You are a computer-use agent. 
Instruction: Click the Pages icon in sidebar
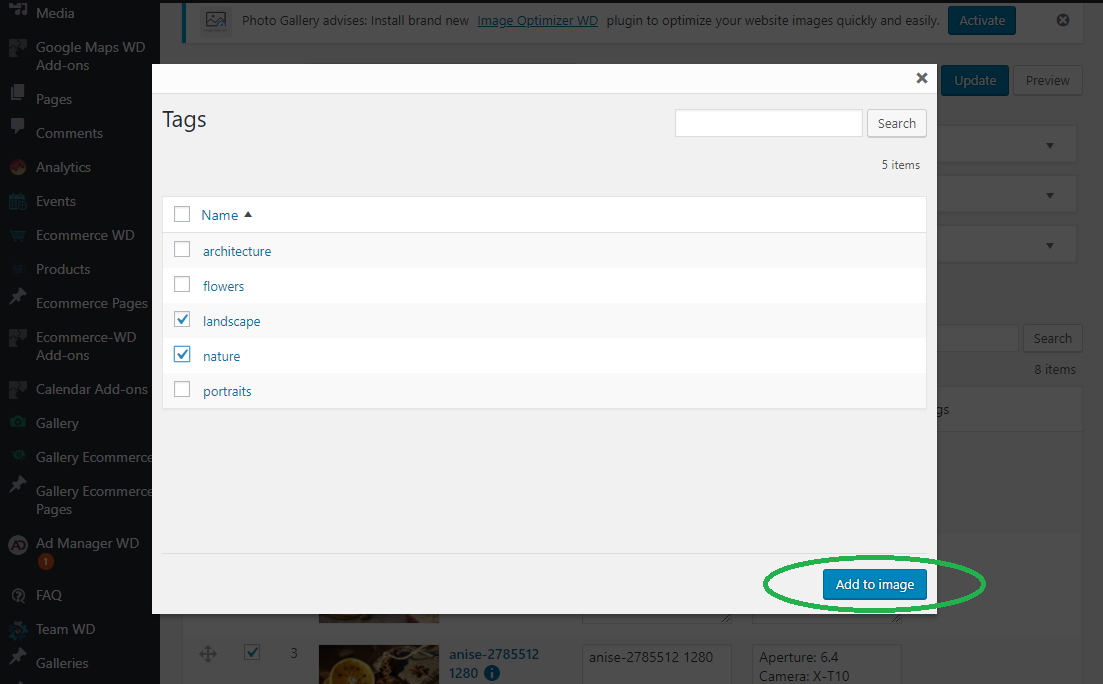(18, 94)
